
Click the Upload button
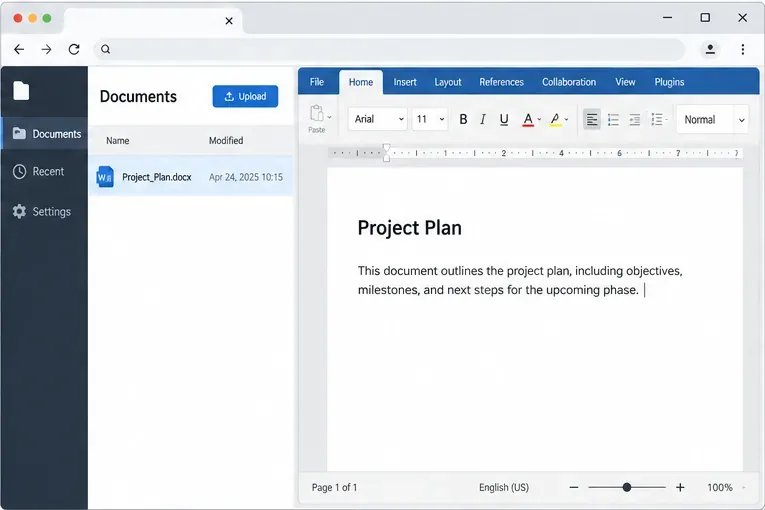point(245,96)
